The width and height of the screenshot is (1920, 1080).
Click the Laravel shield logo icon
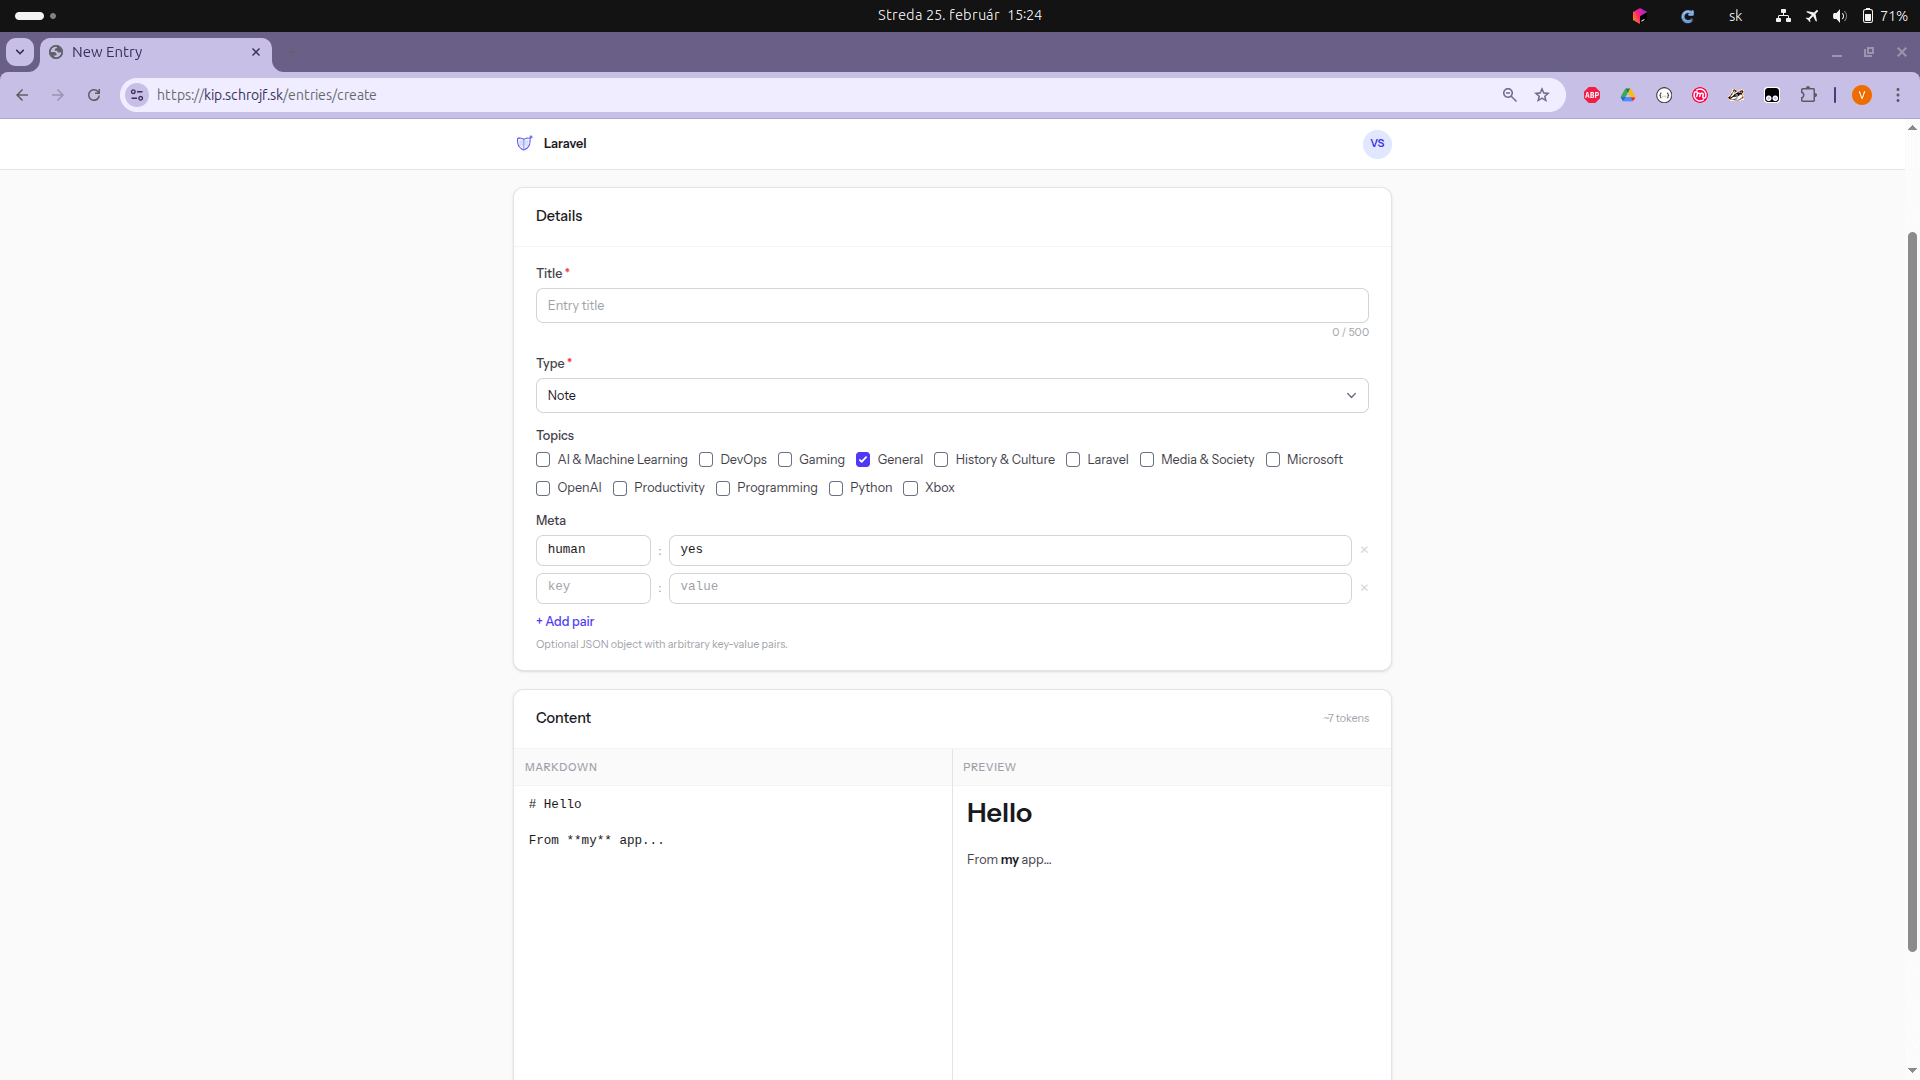pyautogui.click(x=524, y=144)
